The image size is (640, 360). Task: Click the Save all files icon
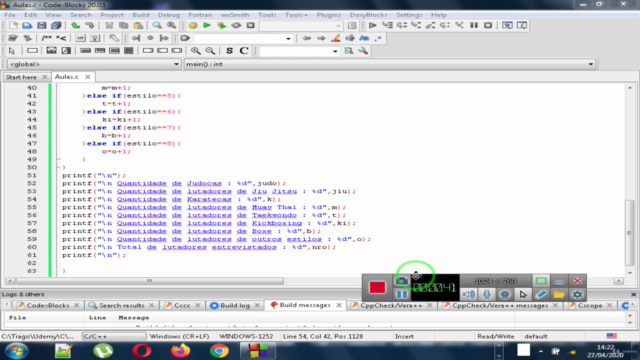coord(56,25)
